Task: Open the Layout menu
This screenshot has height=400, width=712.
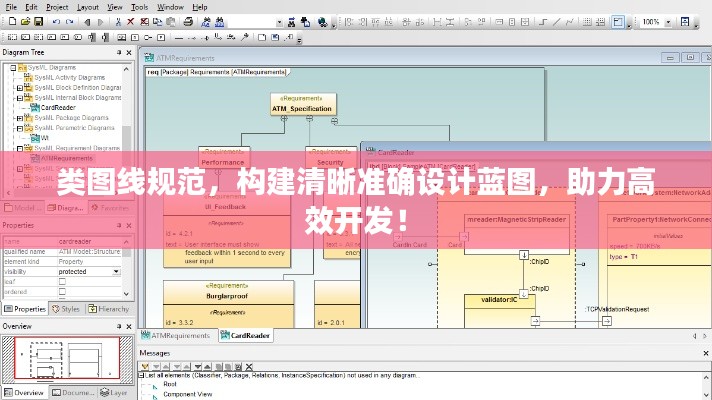Action: point(88,6)
